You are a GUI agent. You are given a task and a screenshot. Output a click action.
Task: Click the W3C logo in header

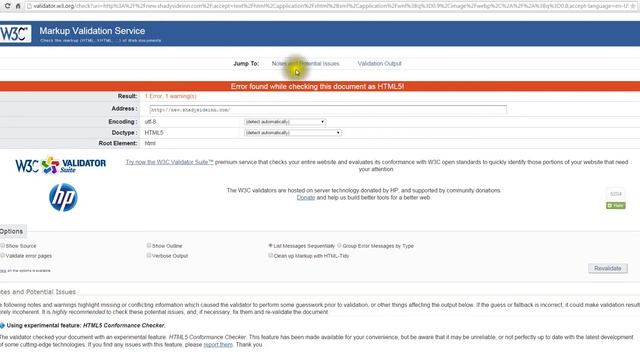(15, 33)
